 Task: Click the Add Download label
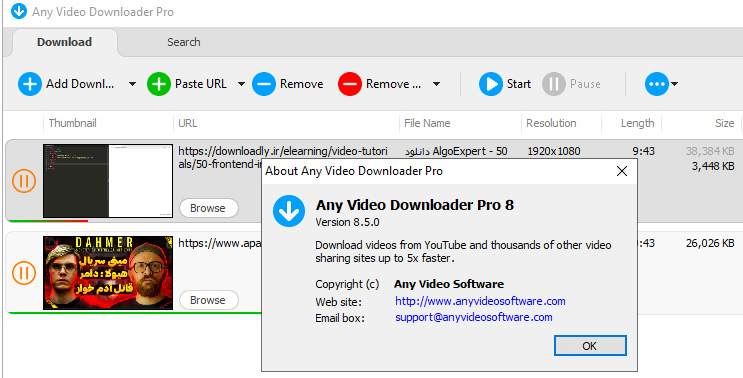[x=80, y=84]
